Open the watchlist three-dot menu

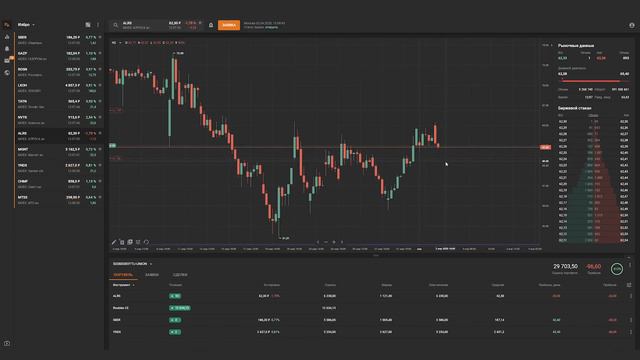[98, 25]
